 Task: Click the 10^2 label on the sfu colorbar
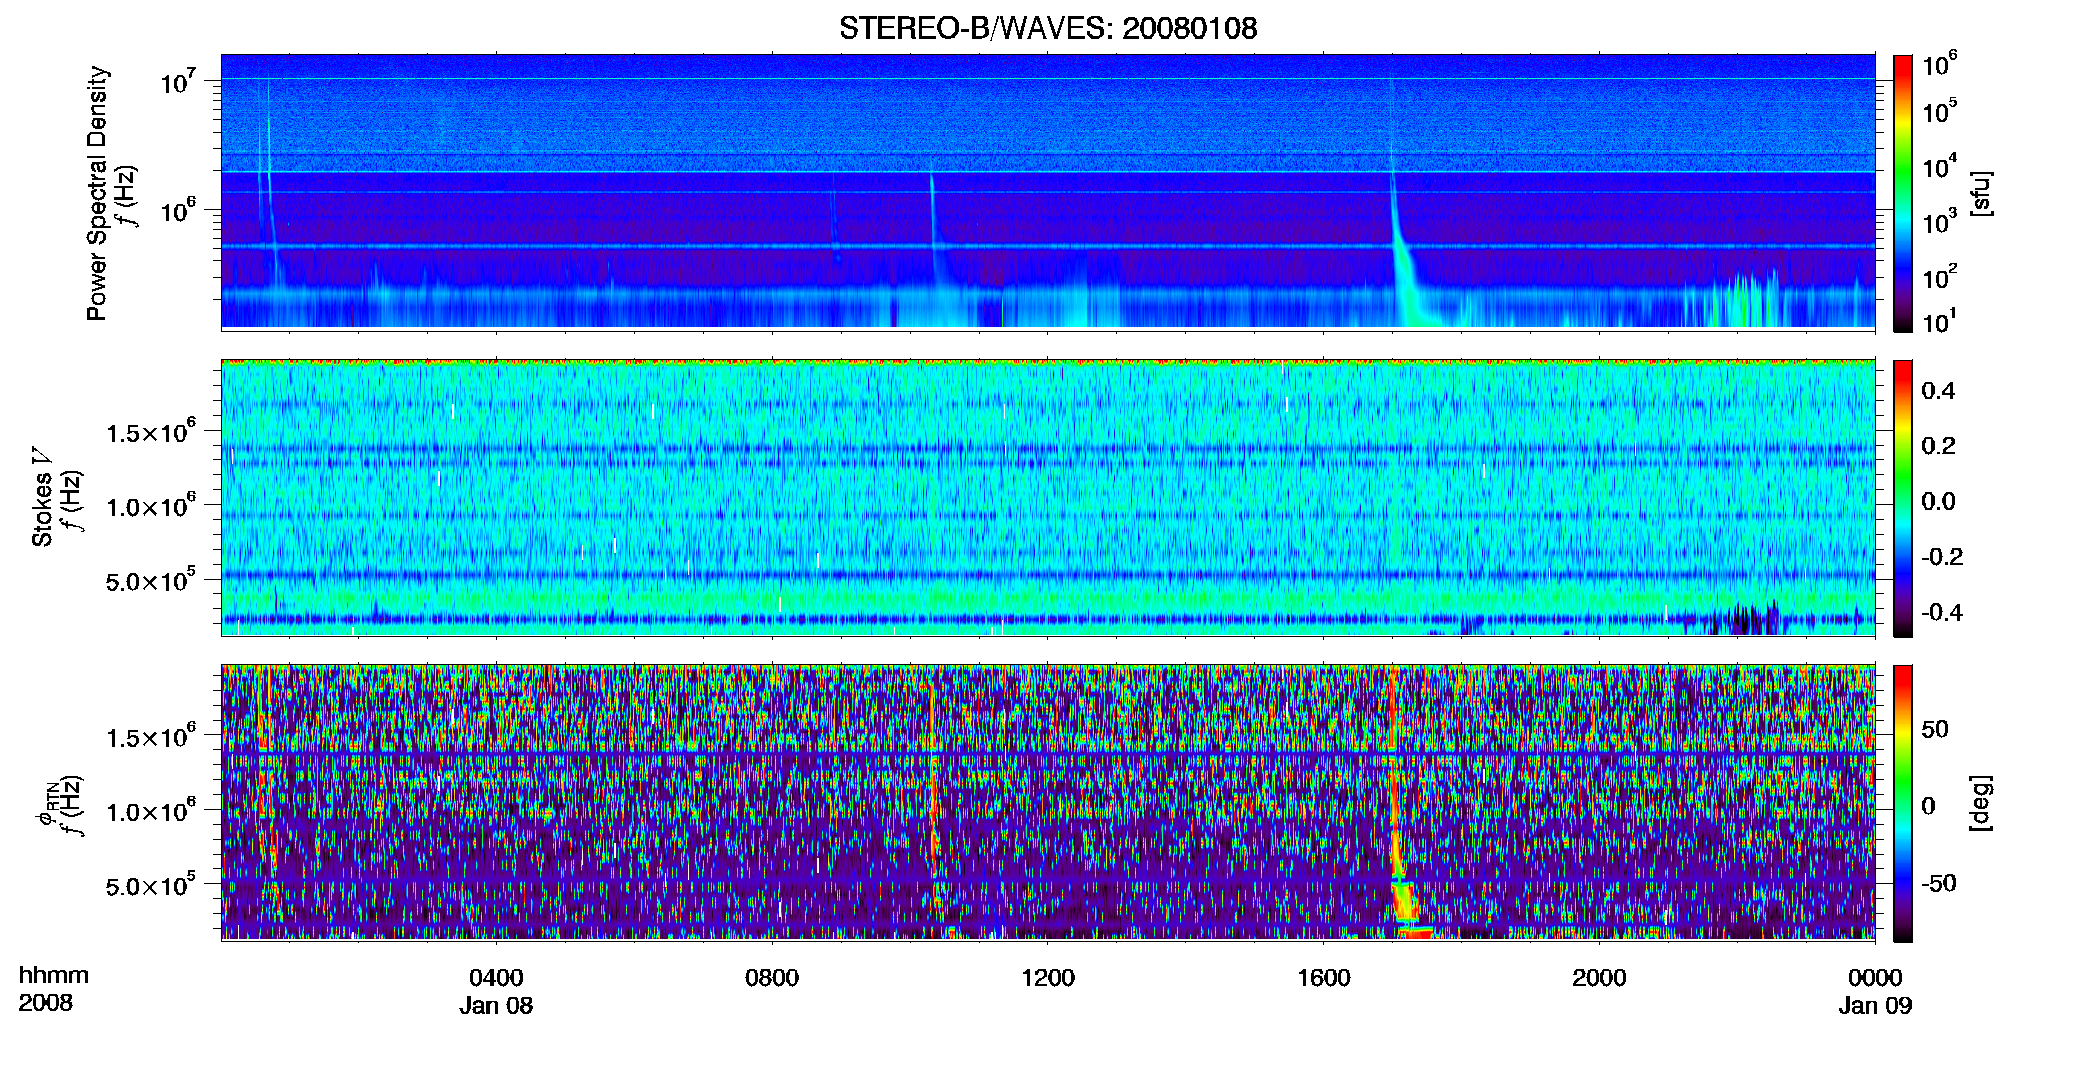(1940, 276)
